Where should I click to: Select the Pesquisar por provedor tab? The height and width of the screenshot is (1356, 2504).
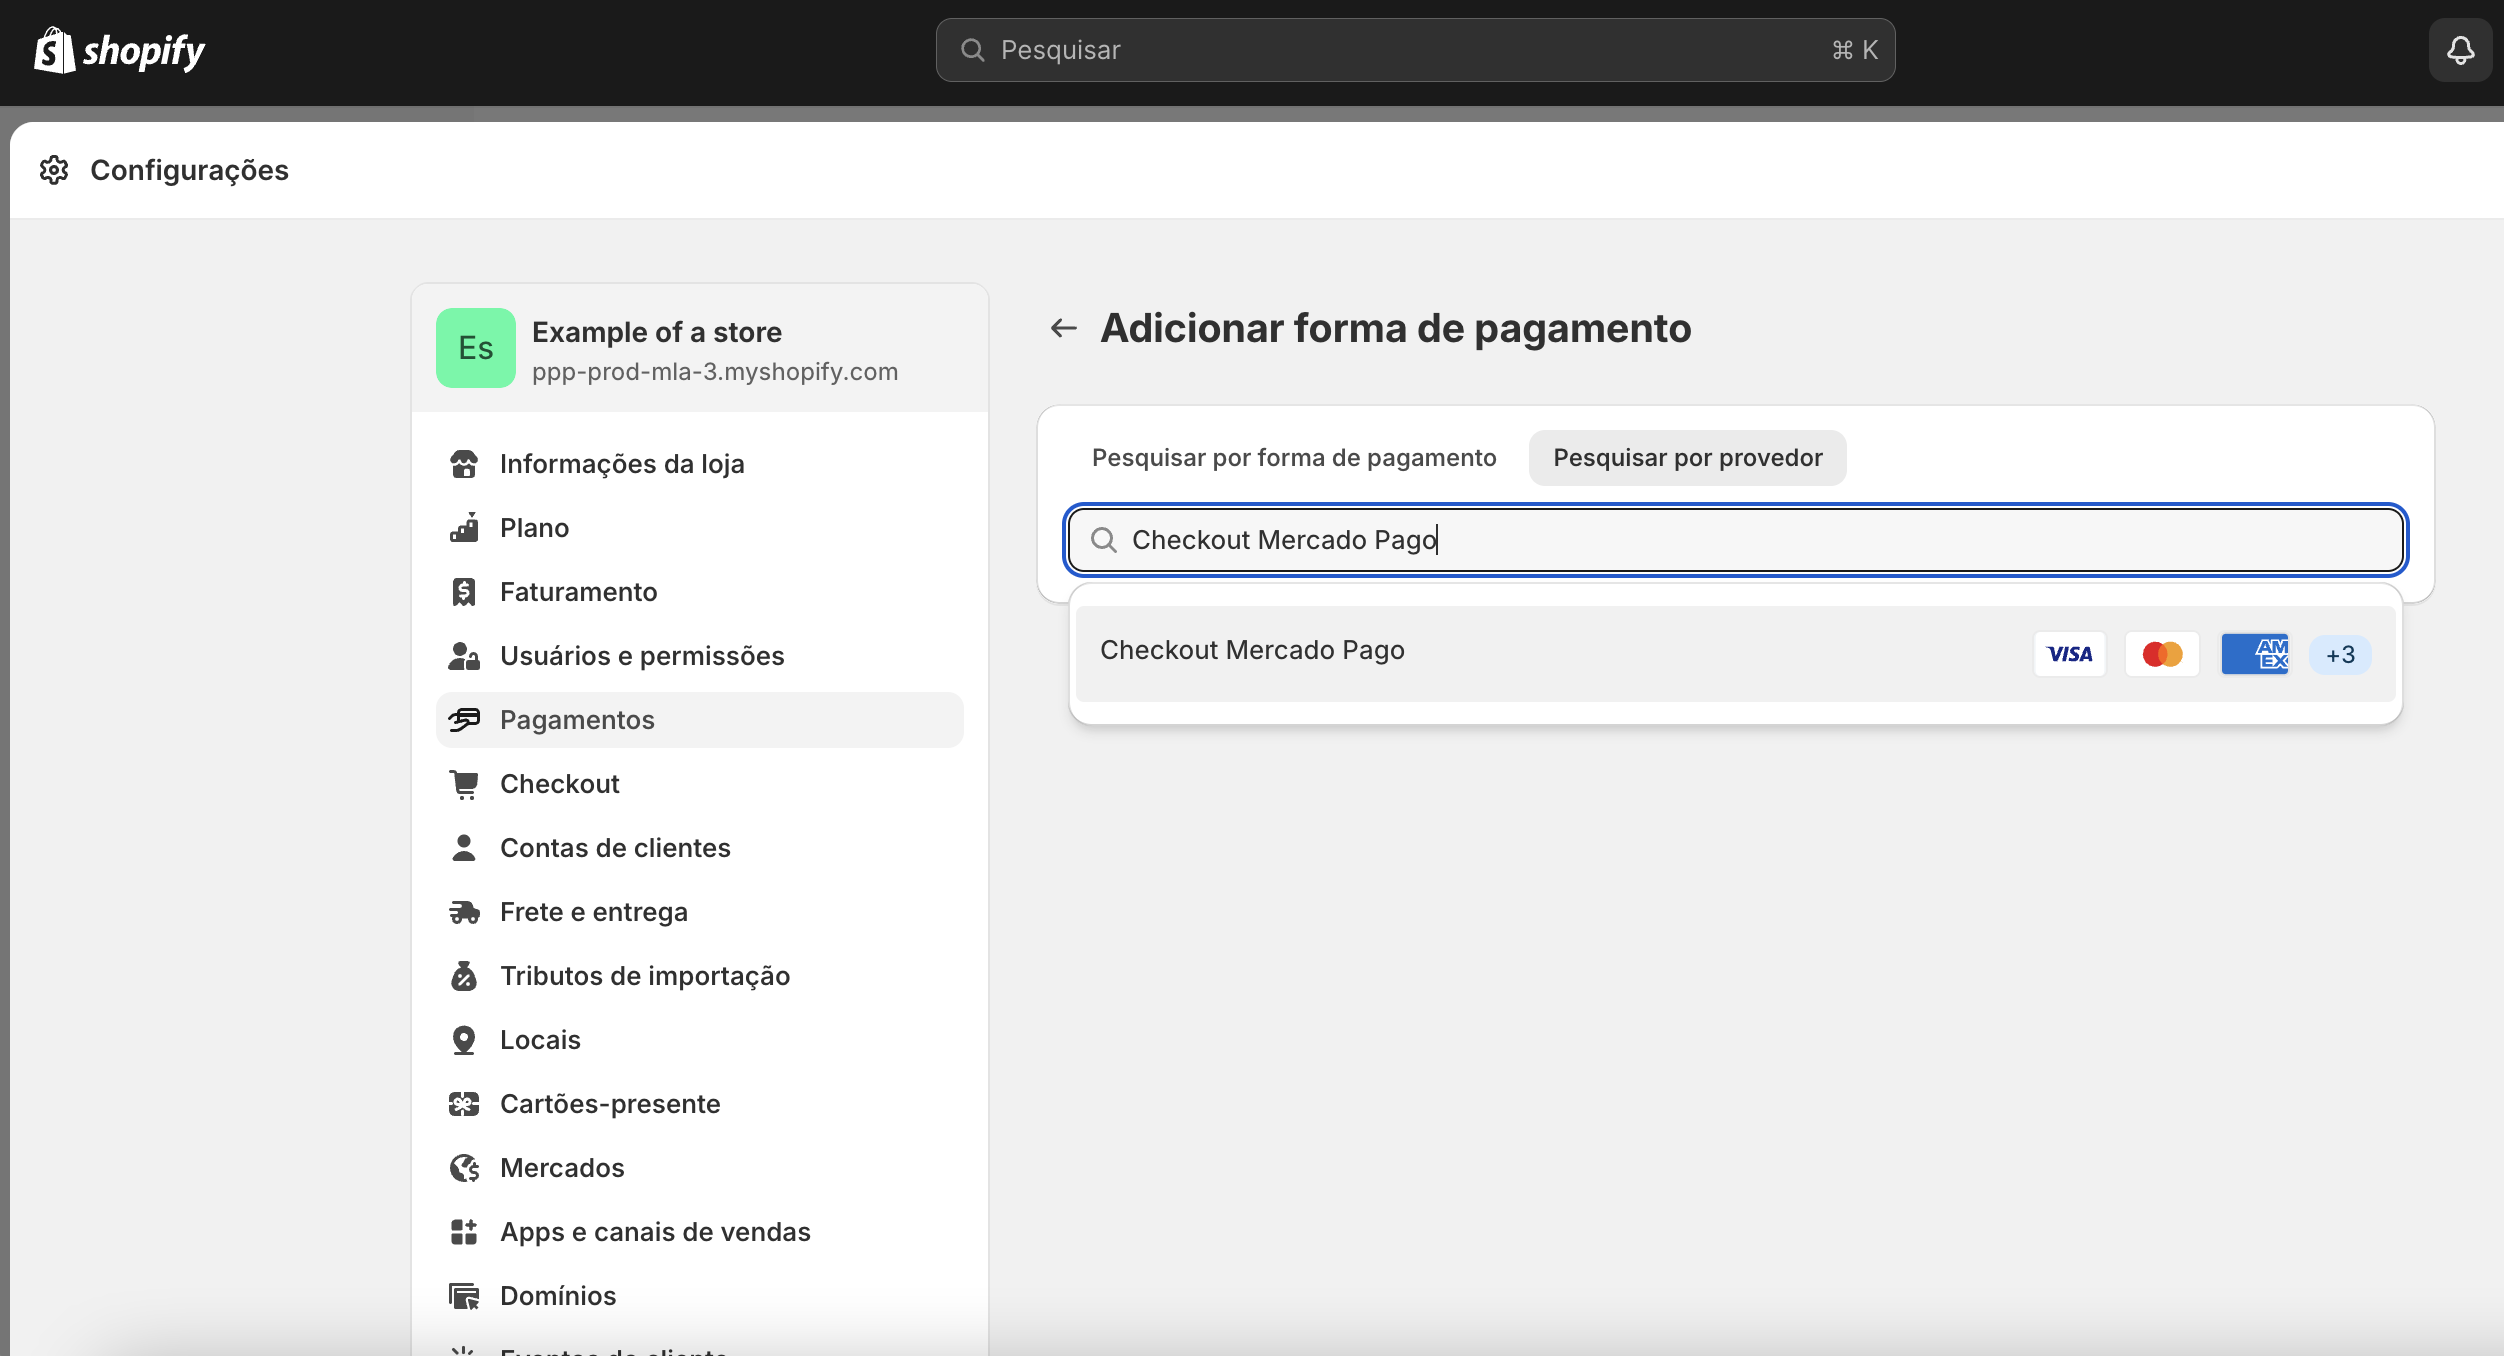pos(1688,458)
